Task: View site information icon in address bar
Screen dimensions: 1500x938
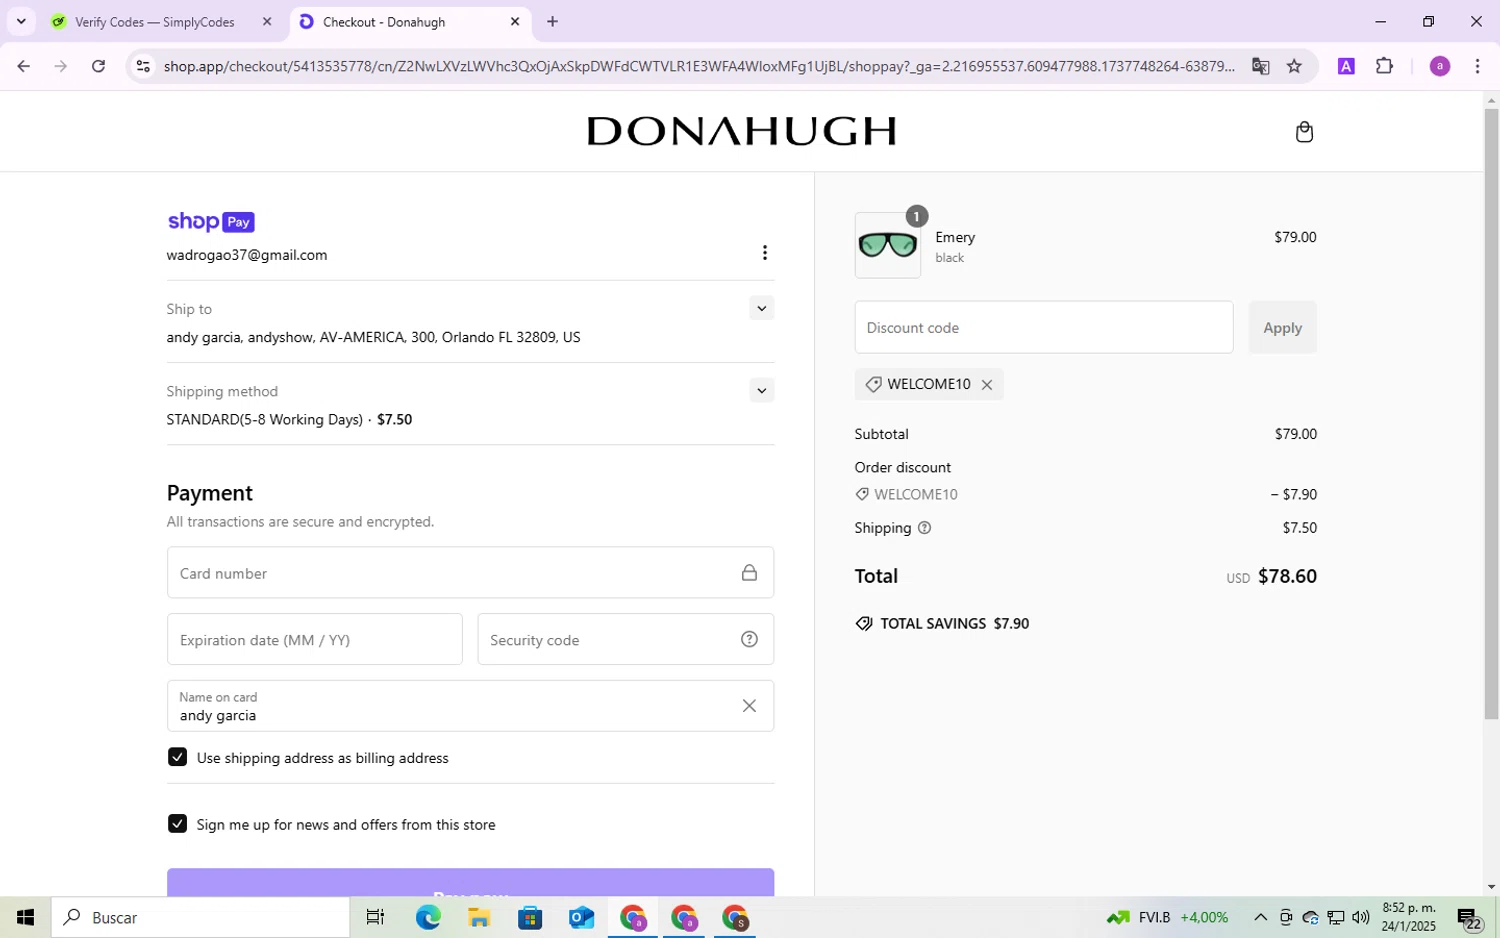Action: [143, 67]
